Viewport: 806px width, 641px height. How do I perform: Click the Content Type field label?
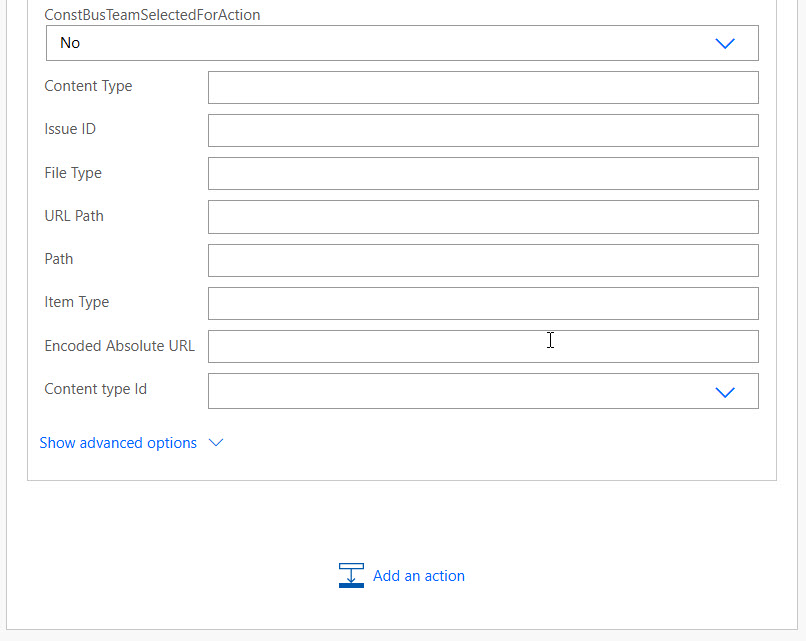click(x=88, y=86)
